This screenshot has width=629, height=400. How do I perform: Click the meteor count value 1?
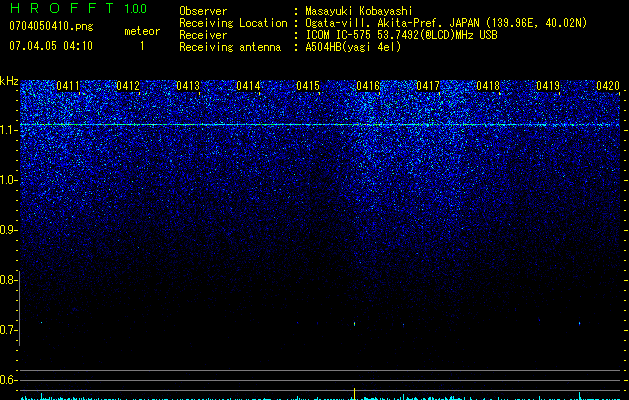[x=142, y=46]
